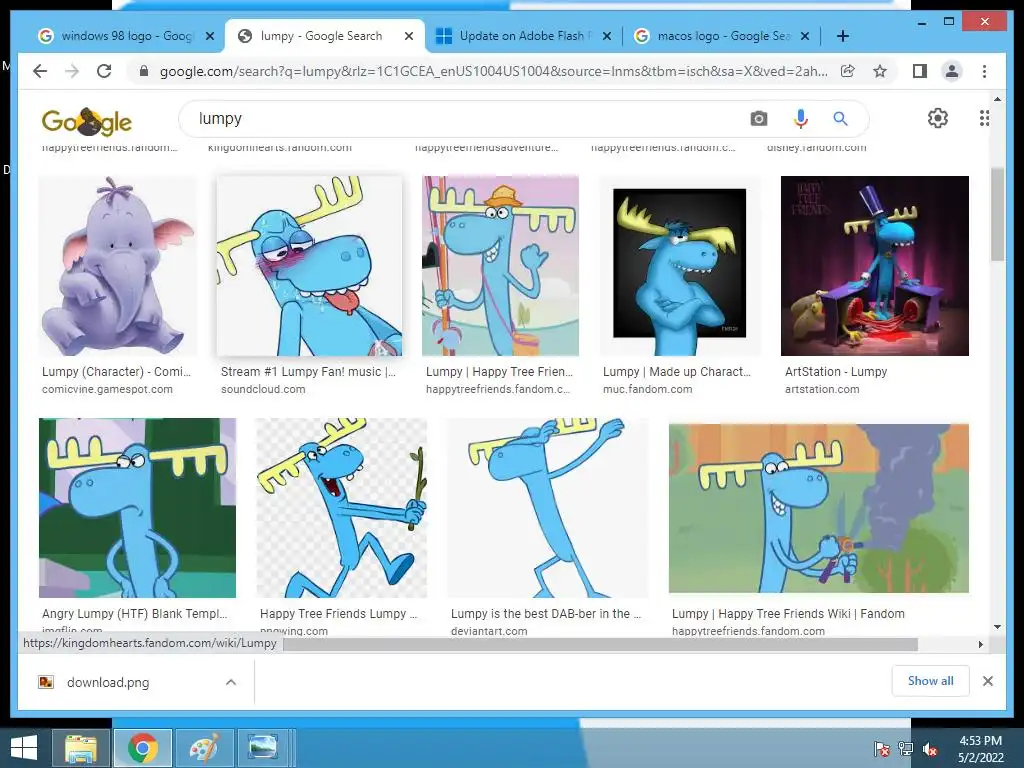Click the vertical scrollbar down arrow
1024x768 pixels.
click(997, 627)
